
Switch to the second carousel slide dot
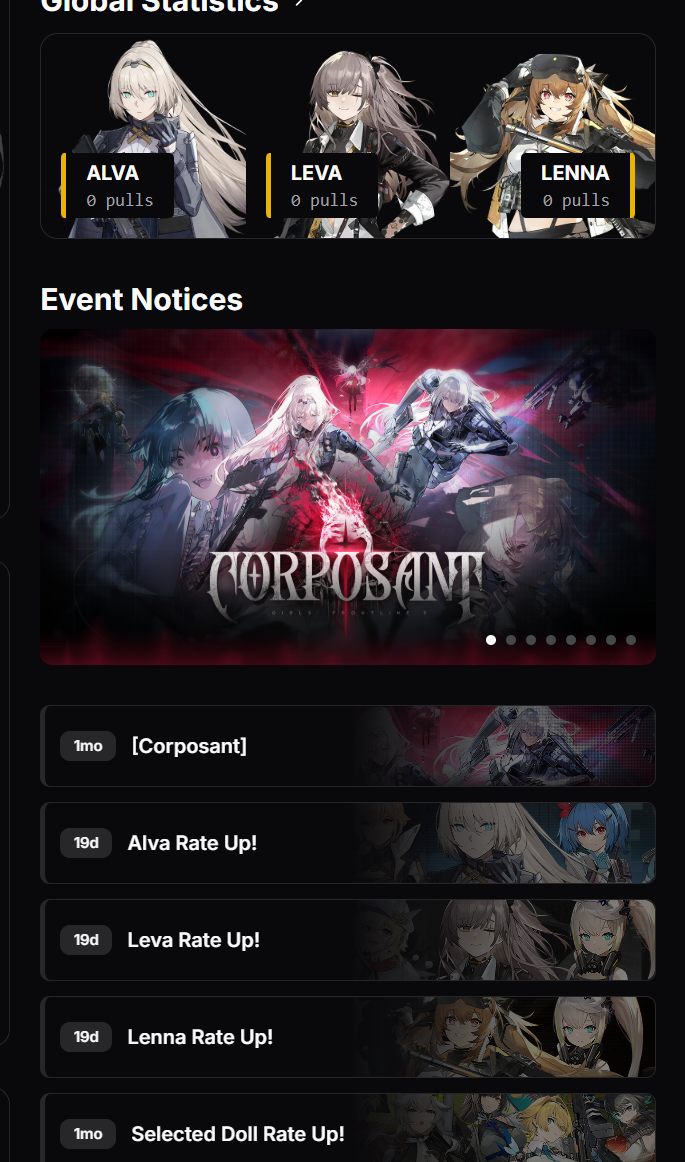pyautogui.click(x=511, y=640)
